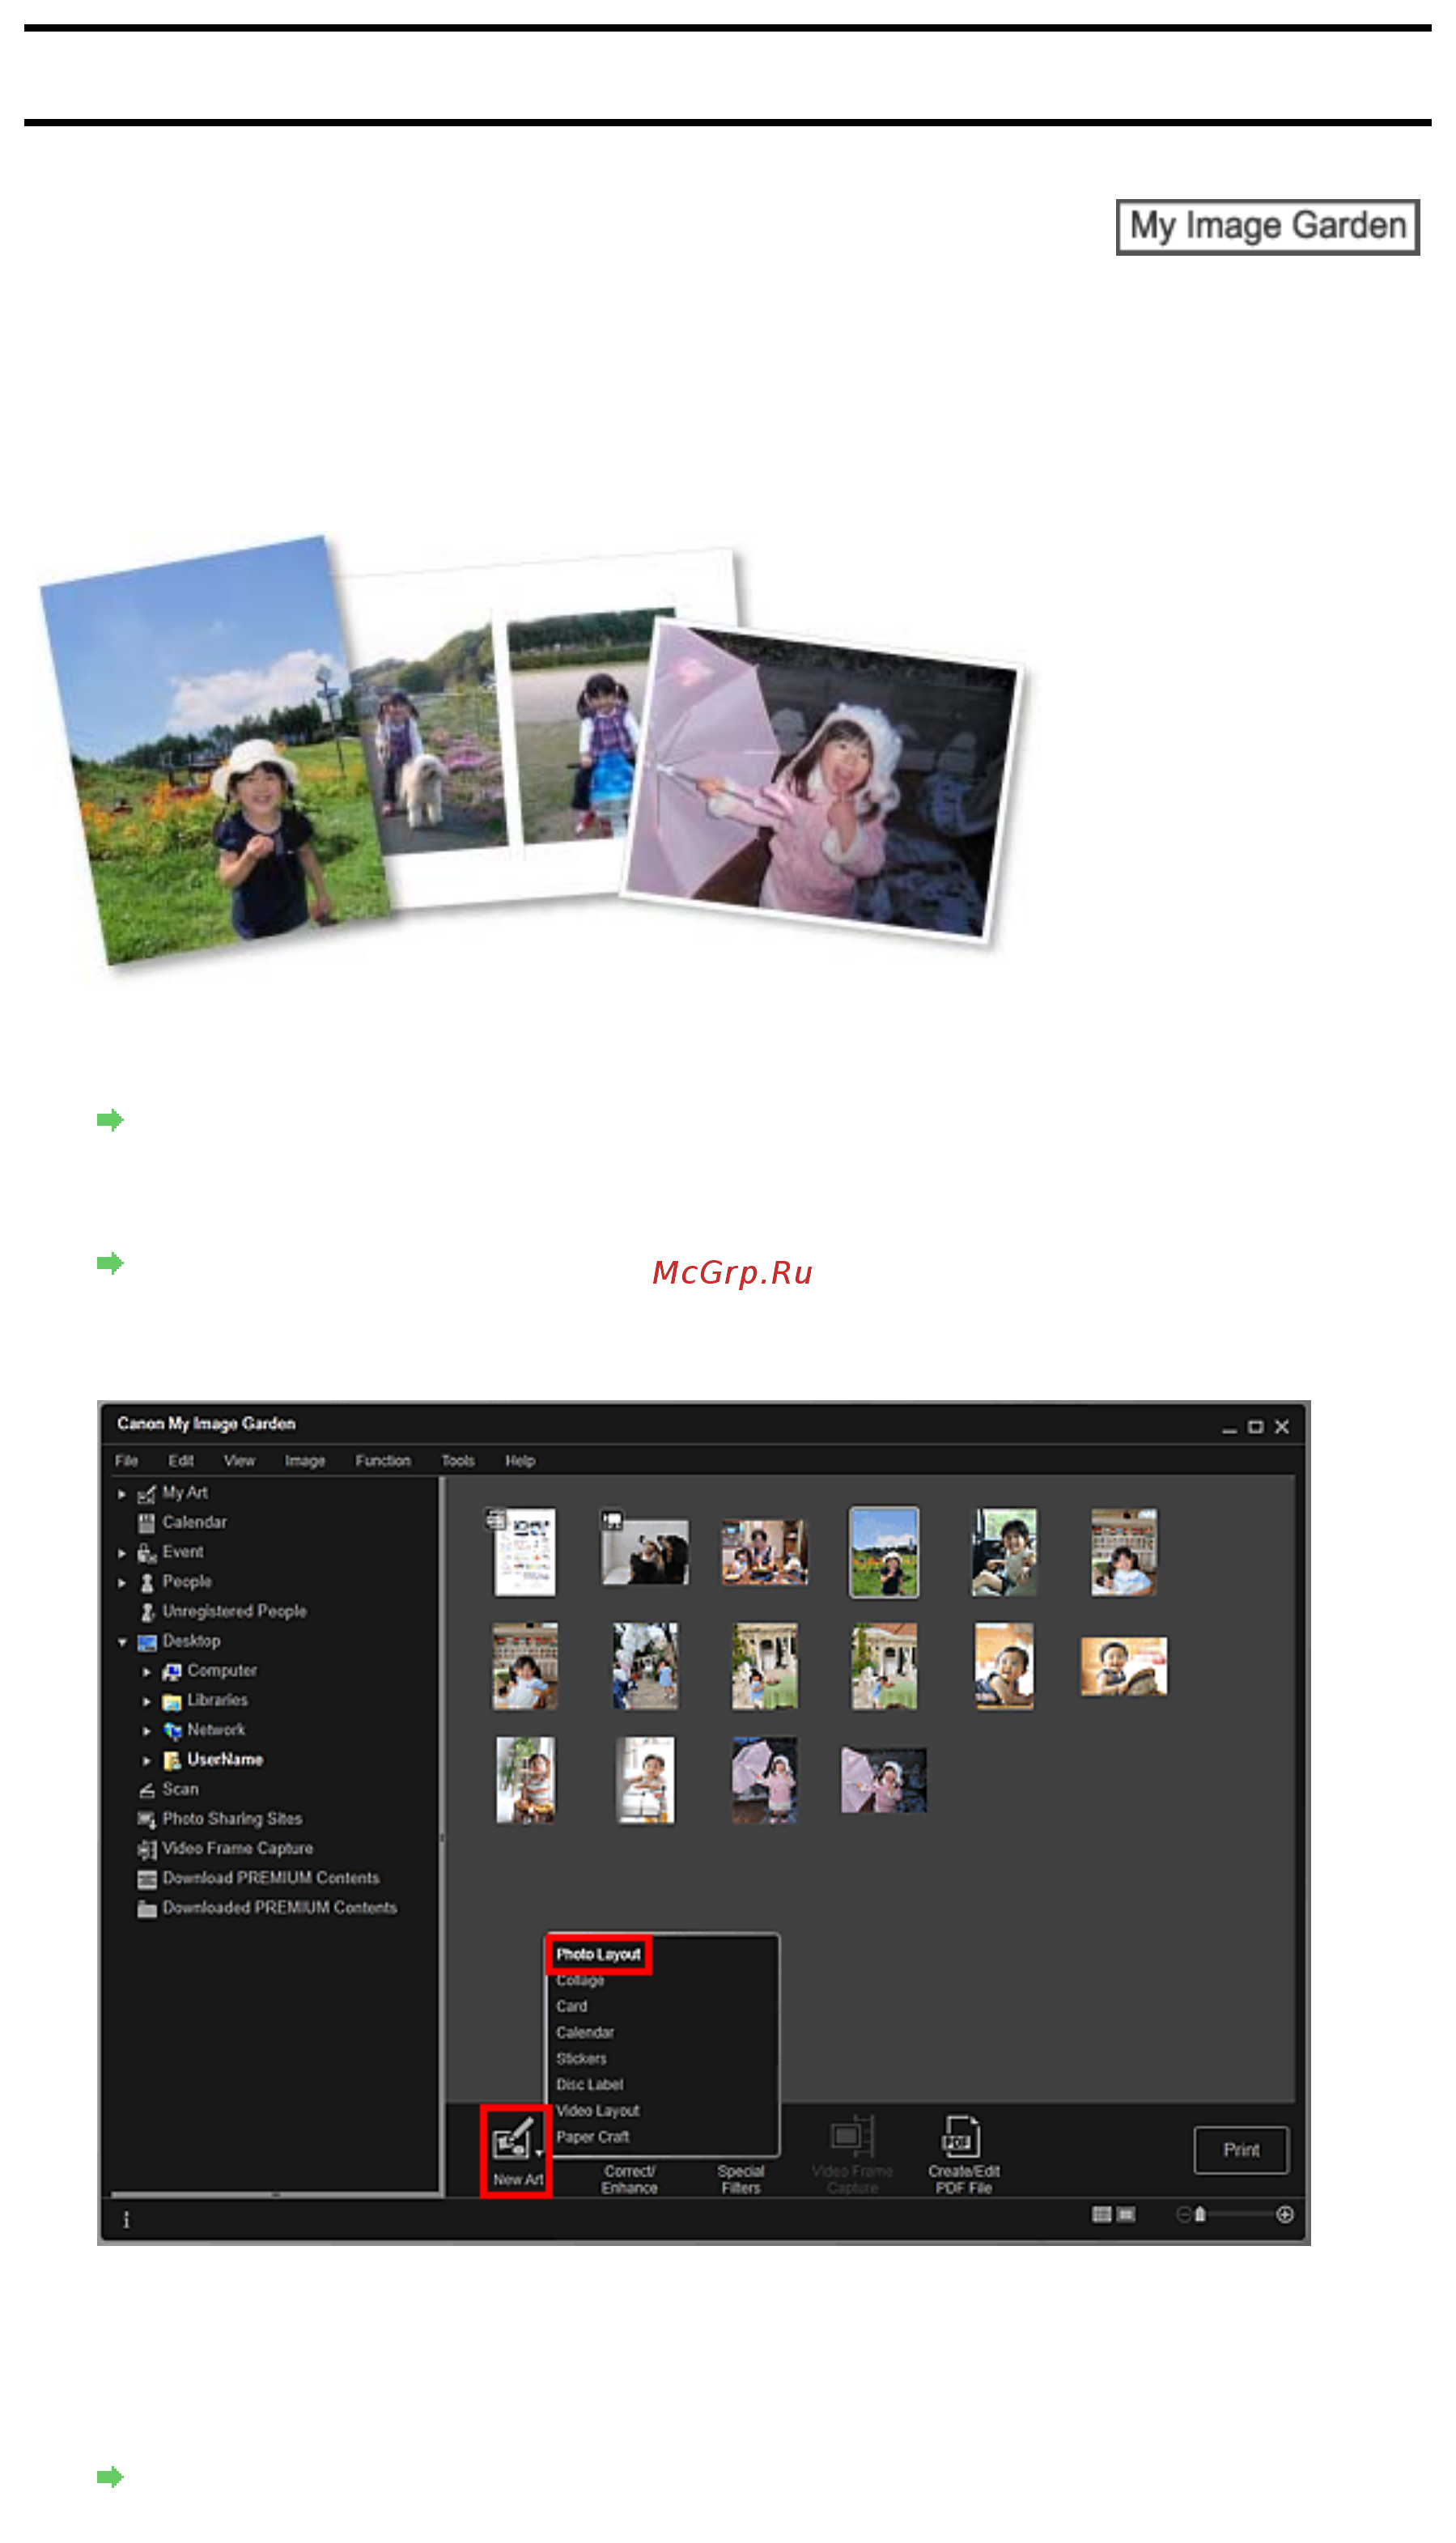Viewport: 1456px width, 2543px height.
Task: Click the information icon in status bar
Action: coord(126,2221)
